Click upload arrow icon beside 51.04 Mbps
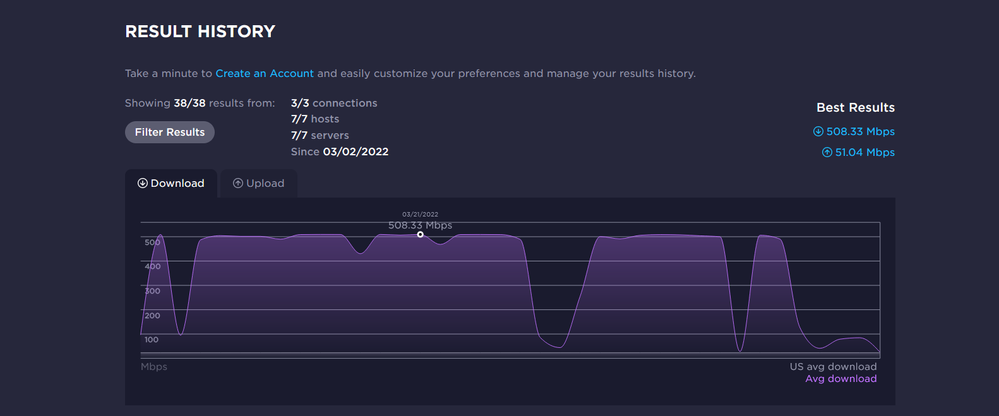This screenshot has width=999, height=416. click(827, 153)
